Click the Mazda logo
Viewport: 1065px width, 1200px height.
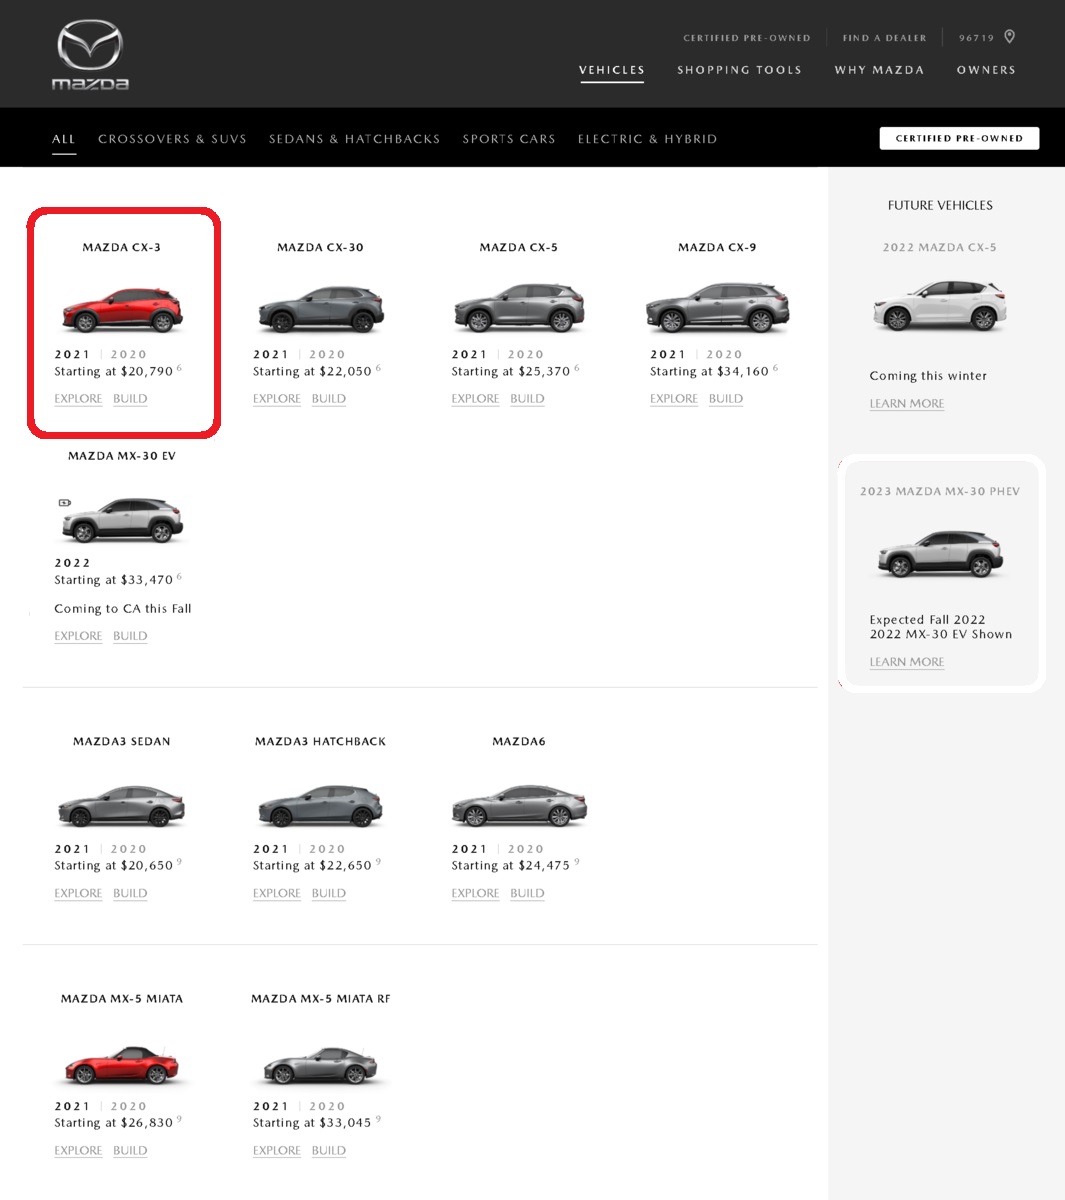pos(90,55)
